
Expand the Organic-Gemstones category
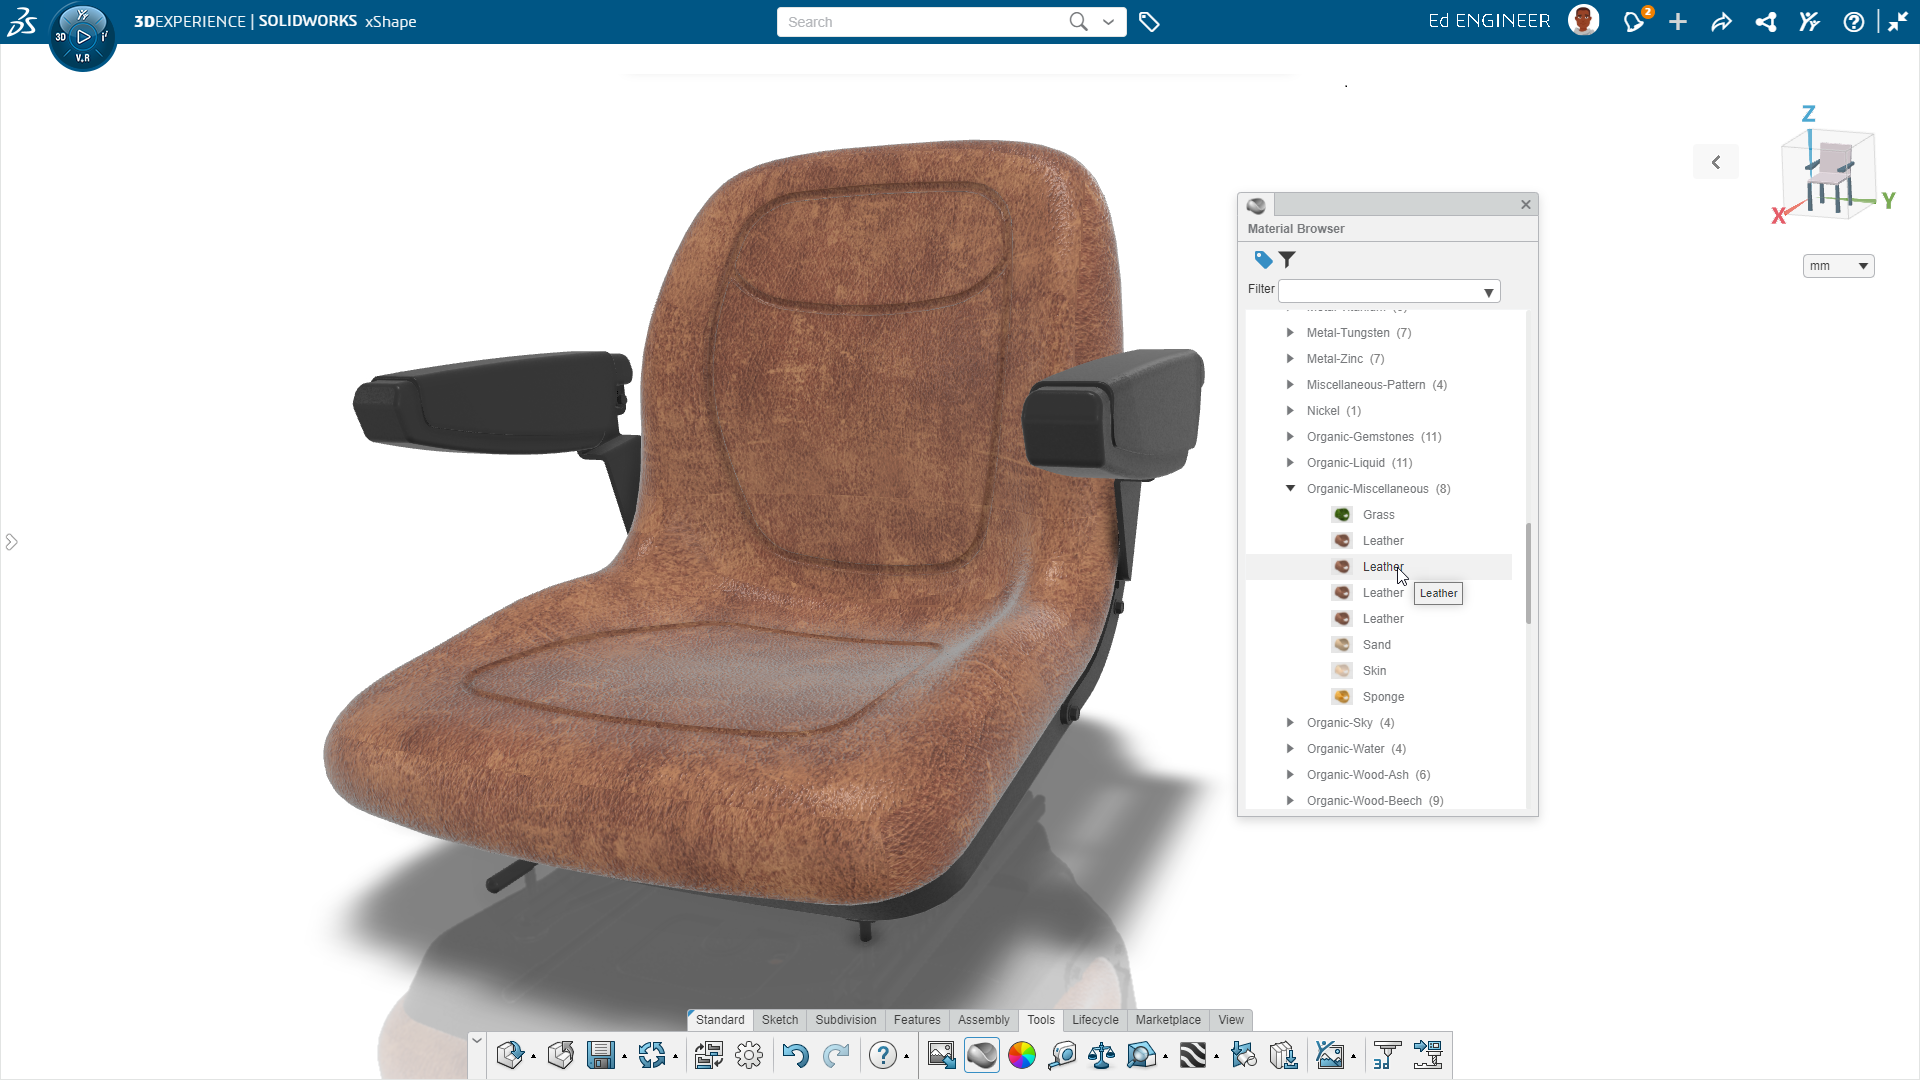[x=1290, y=437]
